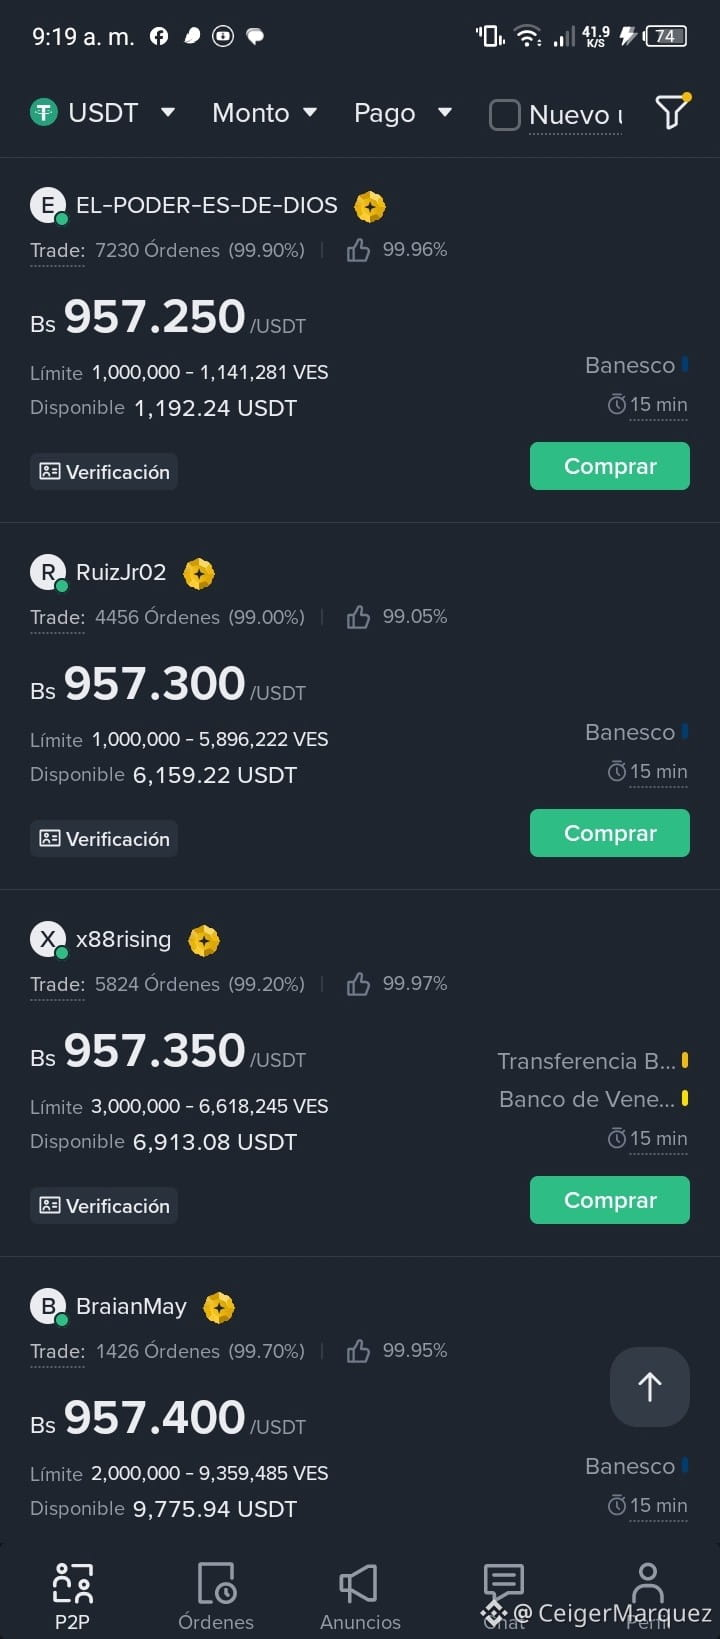720x1639 pixels.
Task: Tap Verificación tag on RuizJr02 offer
Action: 104,839
